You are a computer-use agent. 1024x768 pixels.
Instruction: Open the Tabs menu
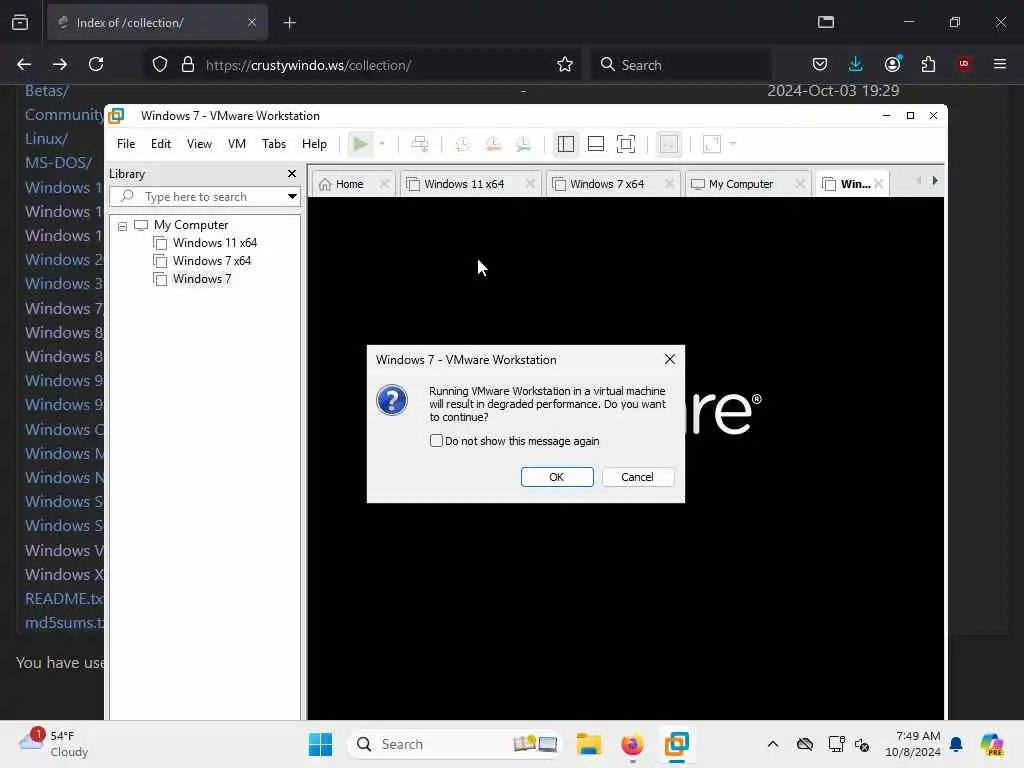pyautogui.click(x=274, y=144)
